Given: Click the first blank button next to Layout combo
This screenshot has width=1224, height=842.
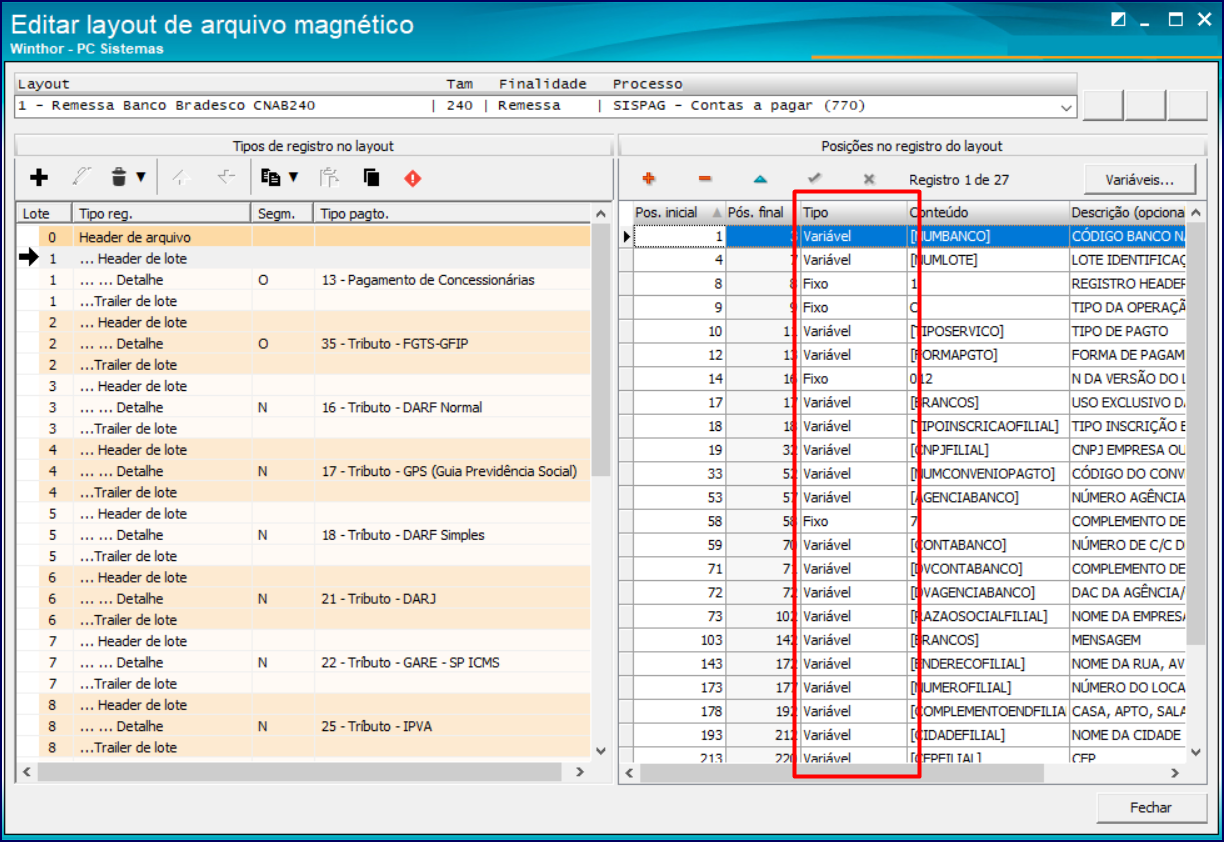Looking at the screenshot, I should (x=1104, y=106).
